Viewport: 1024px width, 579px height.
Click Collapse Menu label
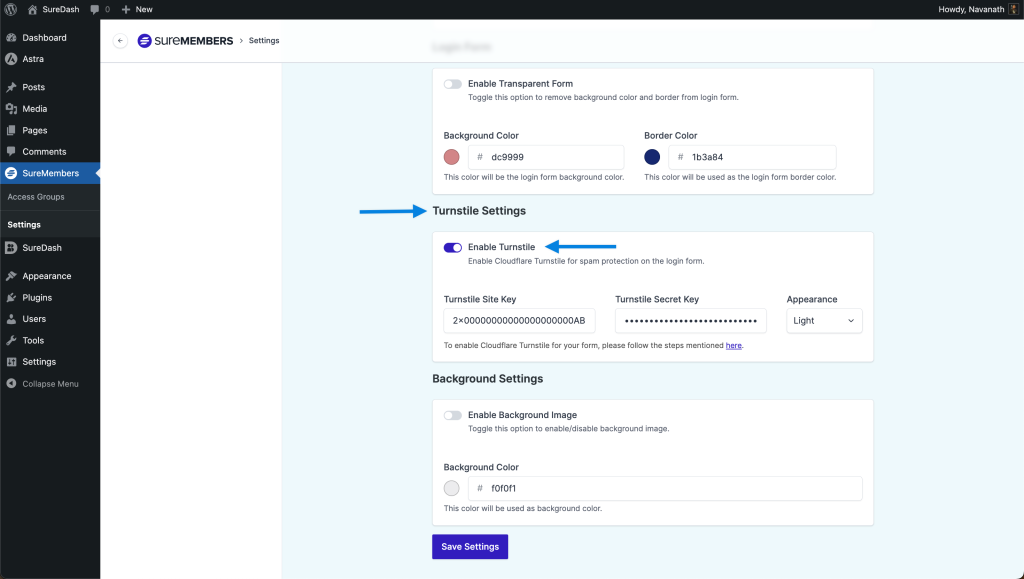(50, 384)
